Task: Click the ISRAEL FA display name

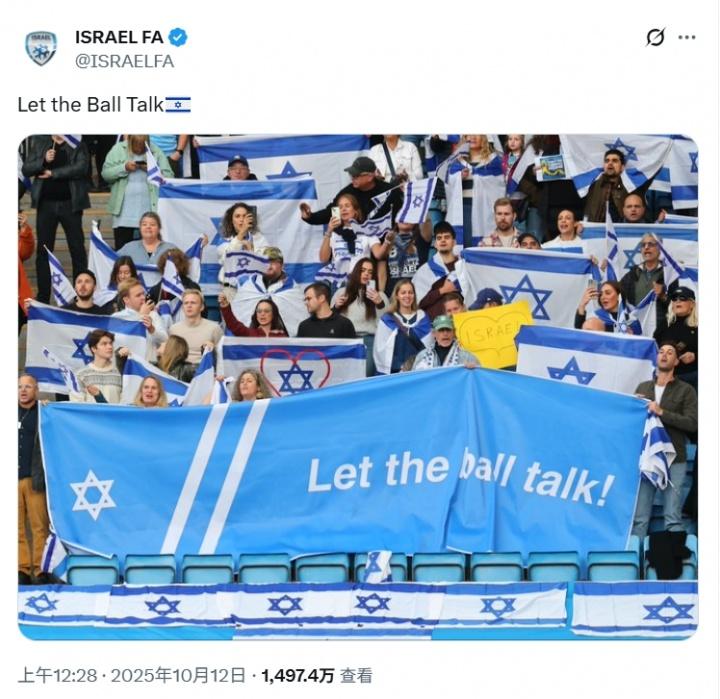Action: click(x=119, y=37)
